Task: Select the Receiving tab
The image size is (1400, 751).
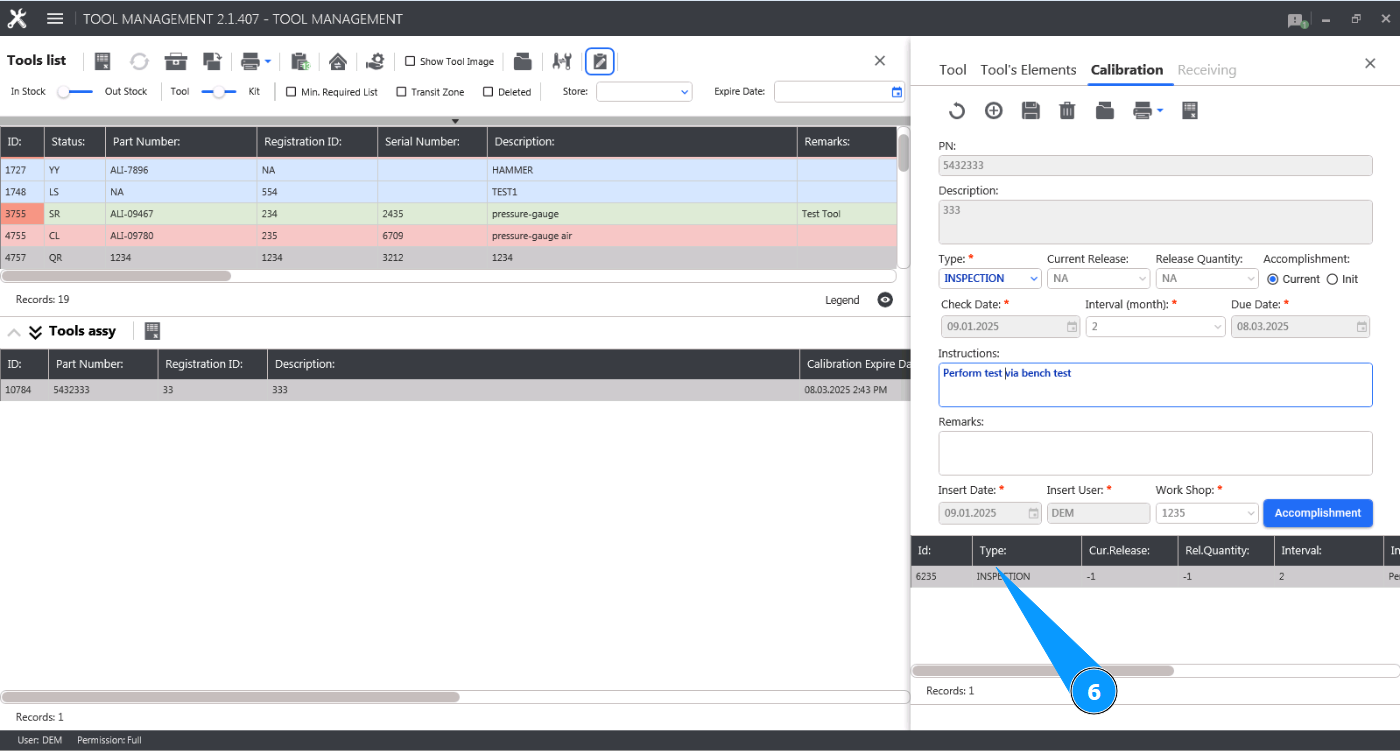Action: [x=1207, y=70]
